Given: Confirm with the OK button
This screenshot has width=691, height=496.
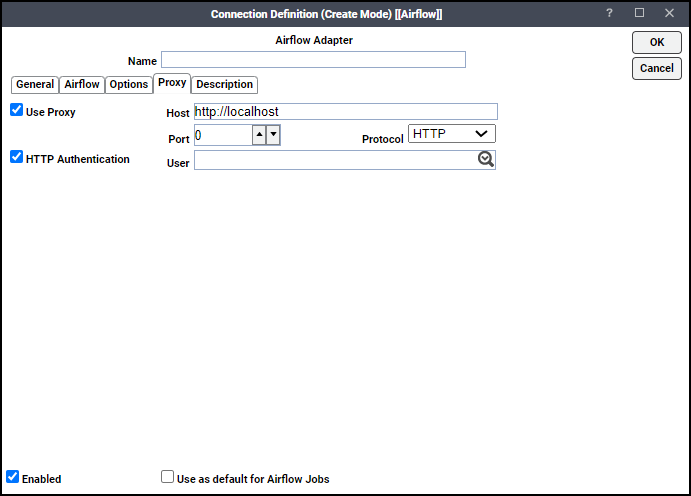Looking at the screenshot, I should [657, 42].
